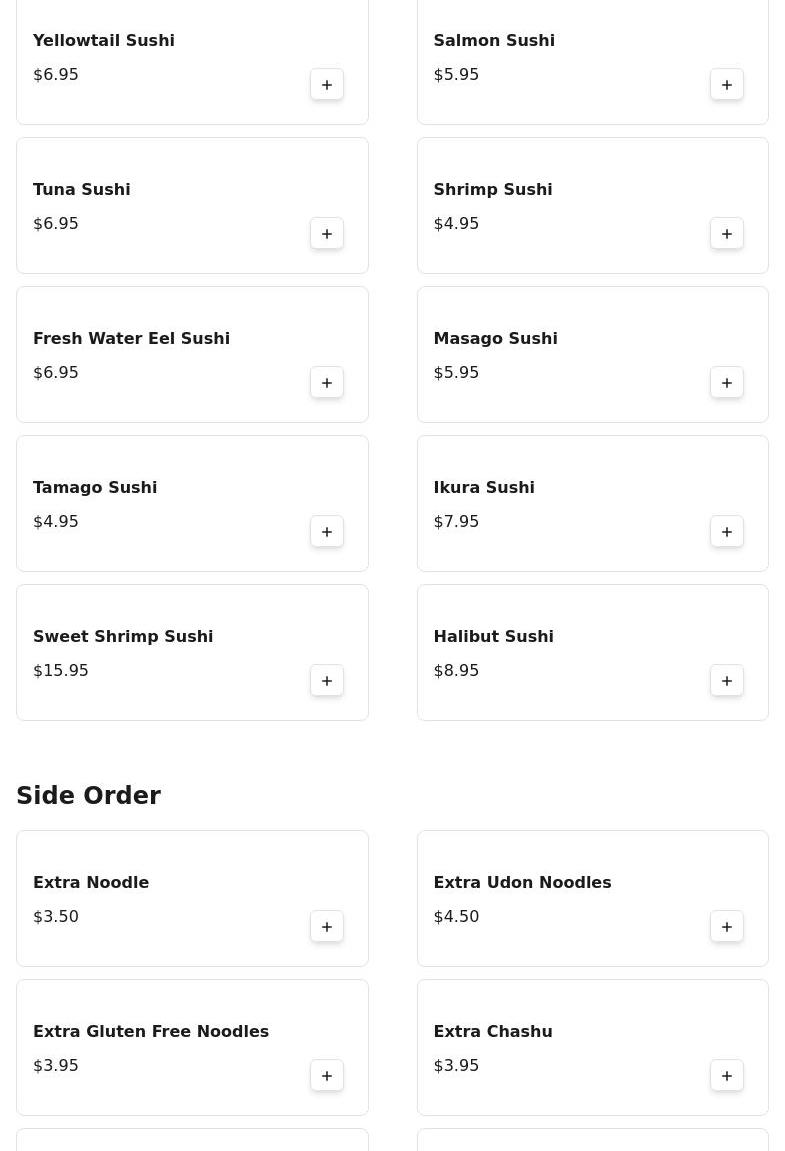Select the Ikura Sushi $7.95 price
Image resolution: width=785 pixels, height=1151 pixels.
click(x=456, y=521)
